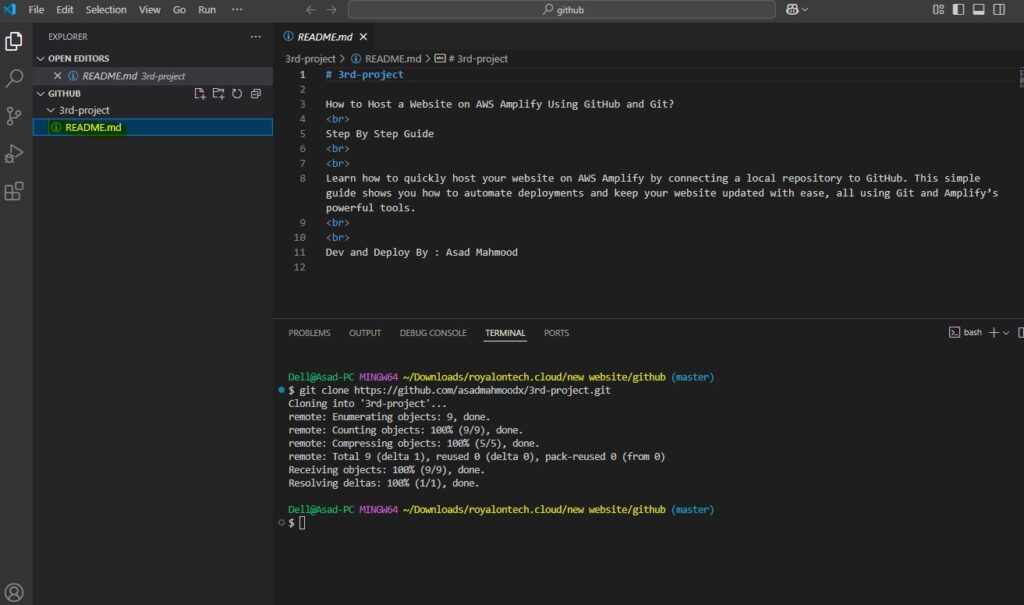Click the VS Code logo icon
Viewport: 1024px width, 605px height.
pos(10,9)
